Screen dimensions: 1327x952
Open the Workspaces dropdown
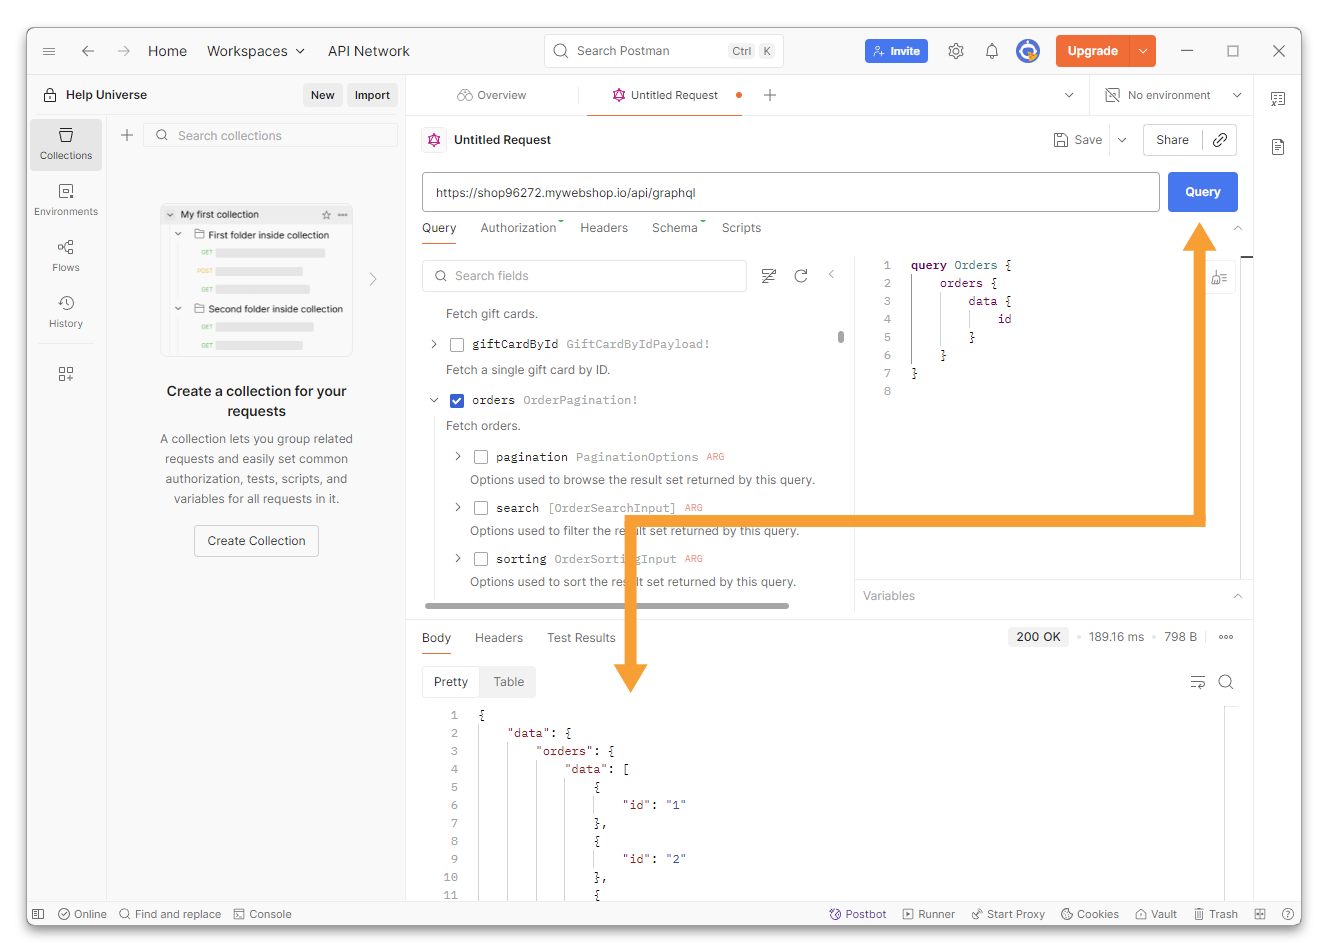pos(256,51)
